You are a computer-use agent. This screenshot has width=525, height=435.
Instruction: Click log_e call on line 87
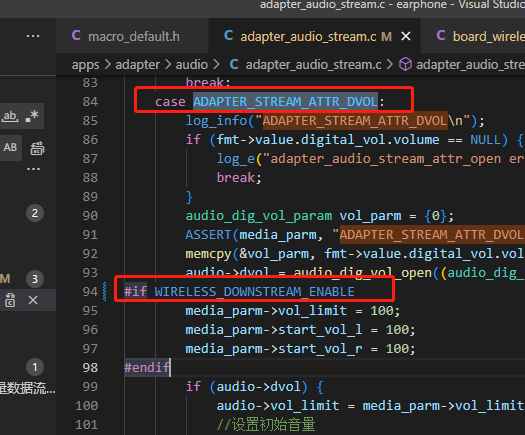[x=236, y=159]
